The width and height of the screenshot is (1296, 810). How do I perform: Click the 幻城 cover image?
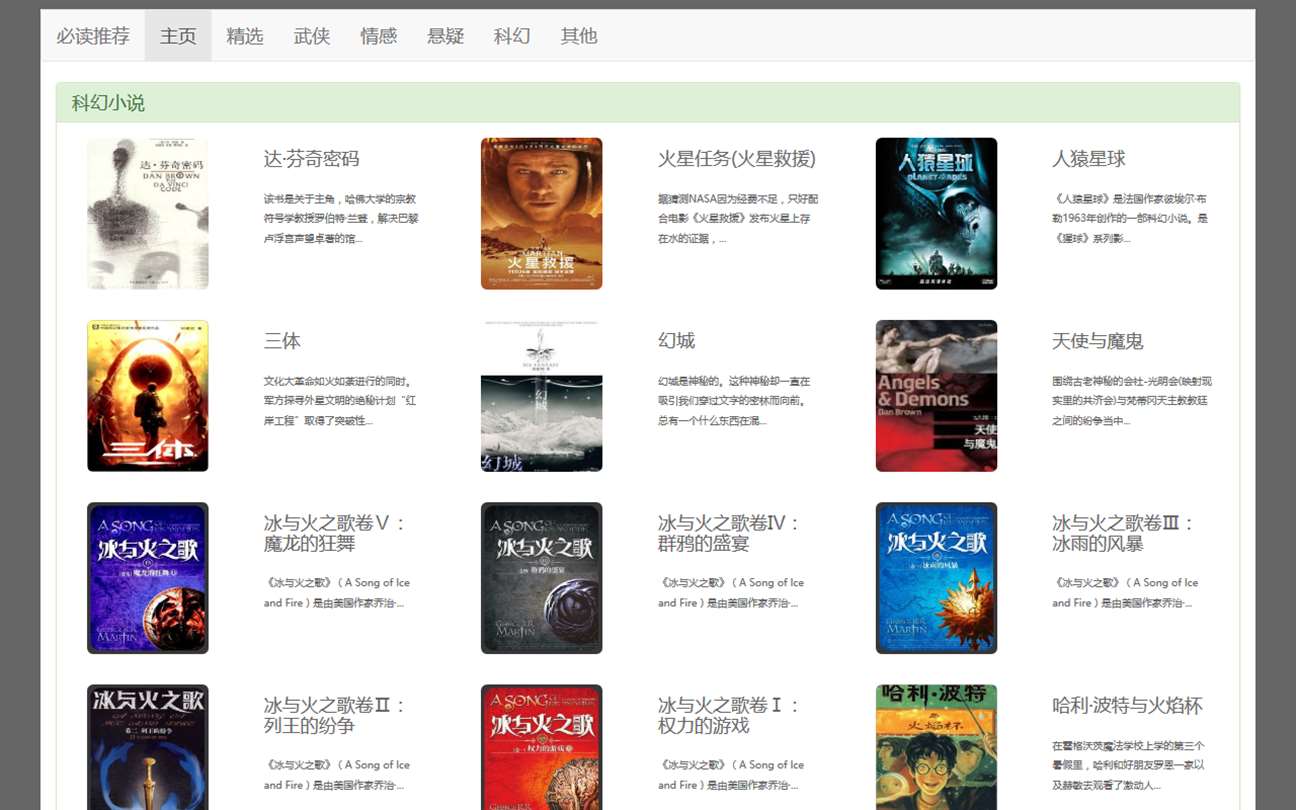(542, 396)
